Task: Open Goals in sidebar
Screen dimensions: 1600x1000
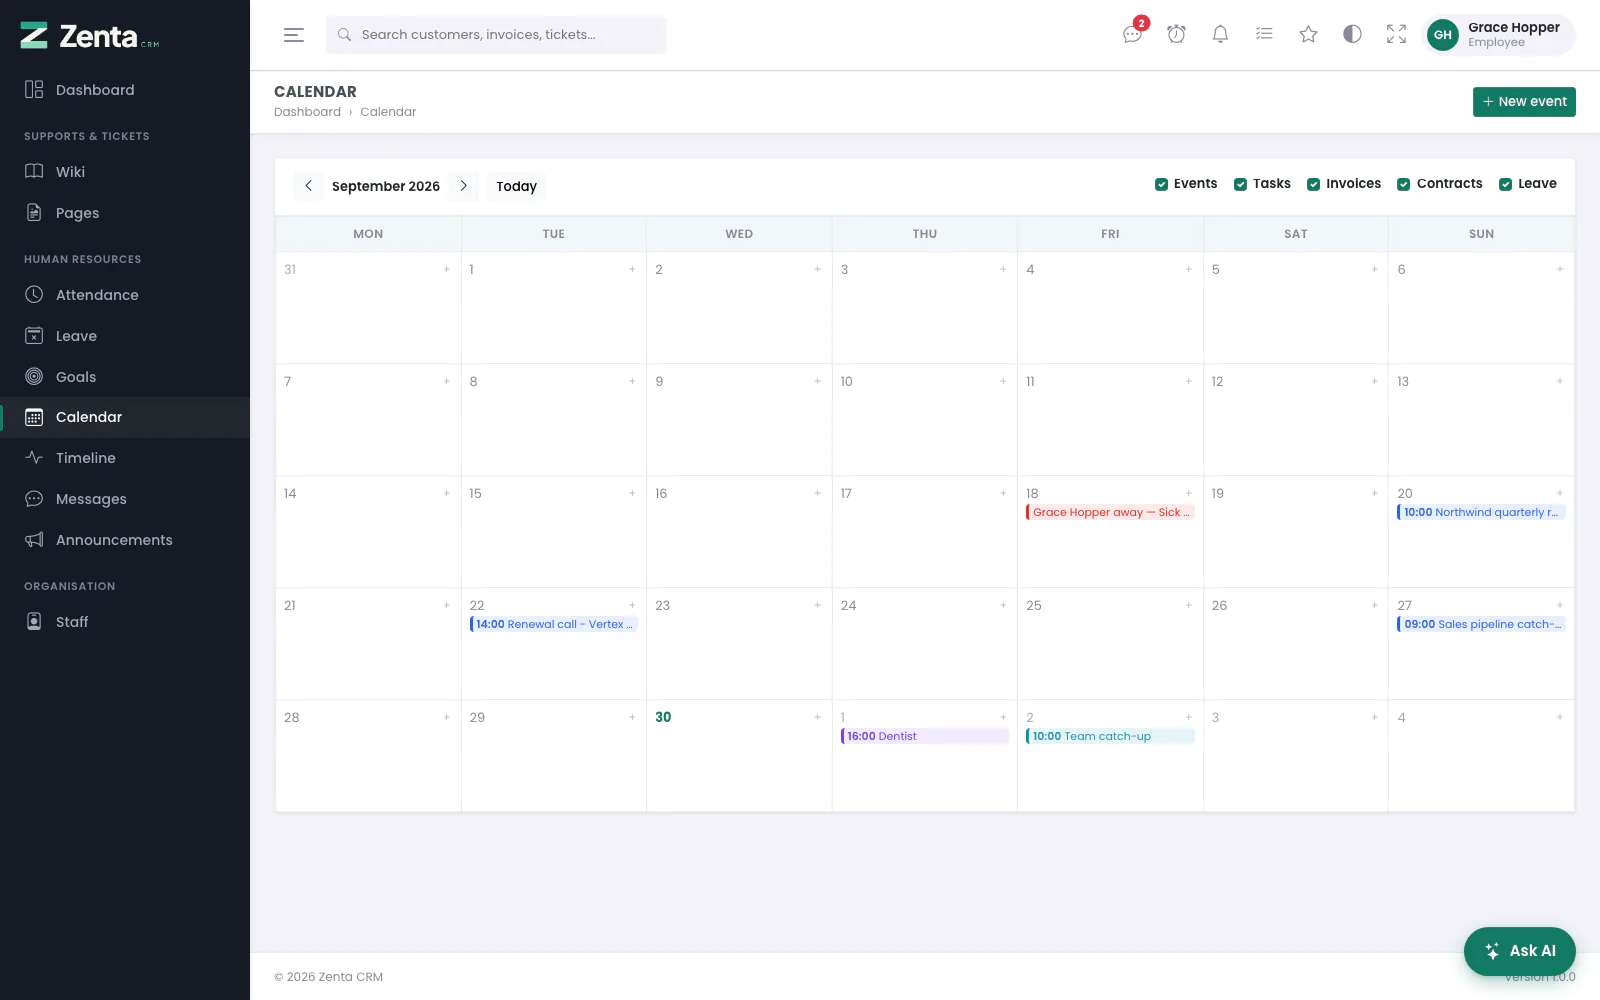Action: click(125, 377)
